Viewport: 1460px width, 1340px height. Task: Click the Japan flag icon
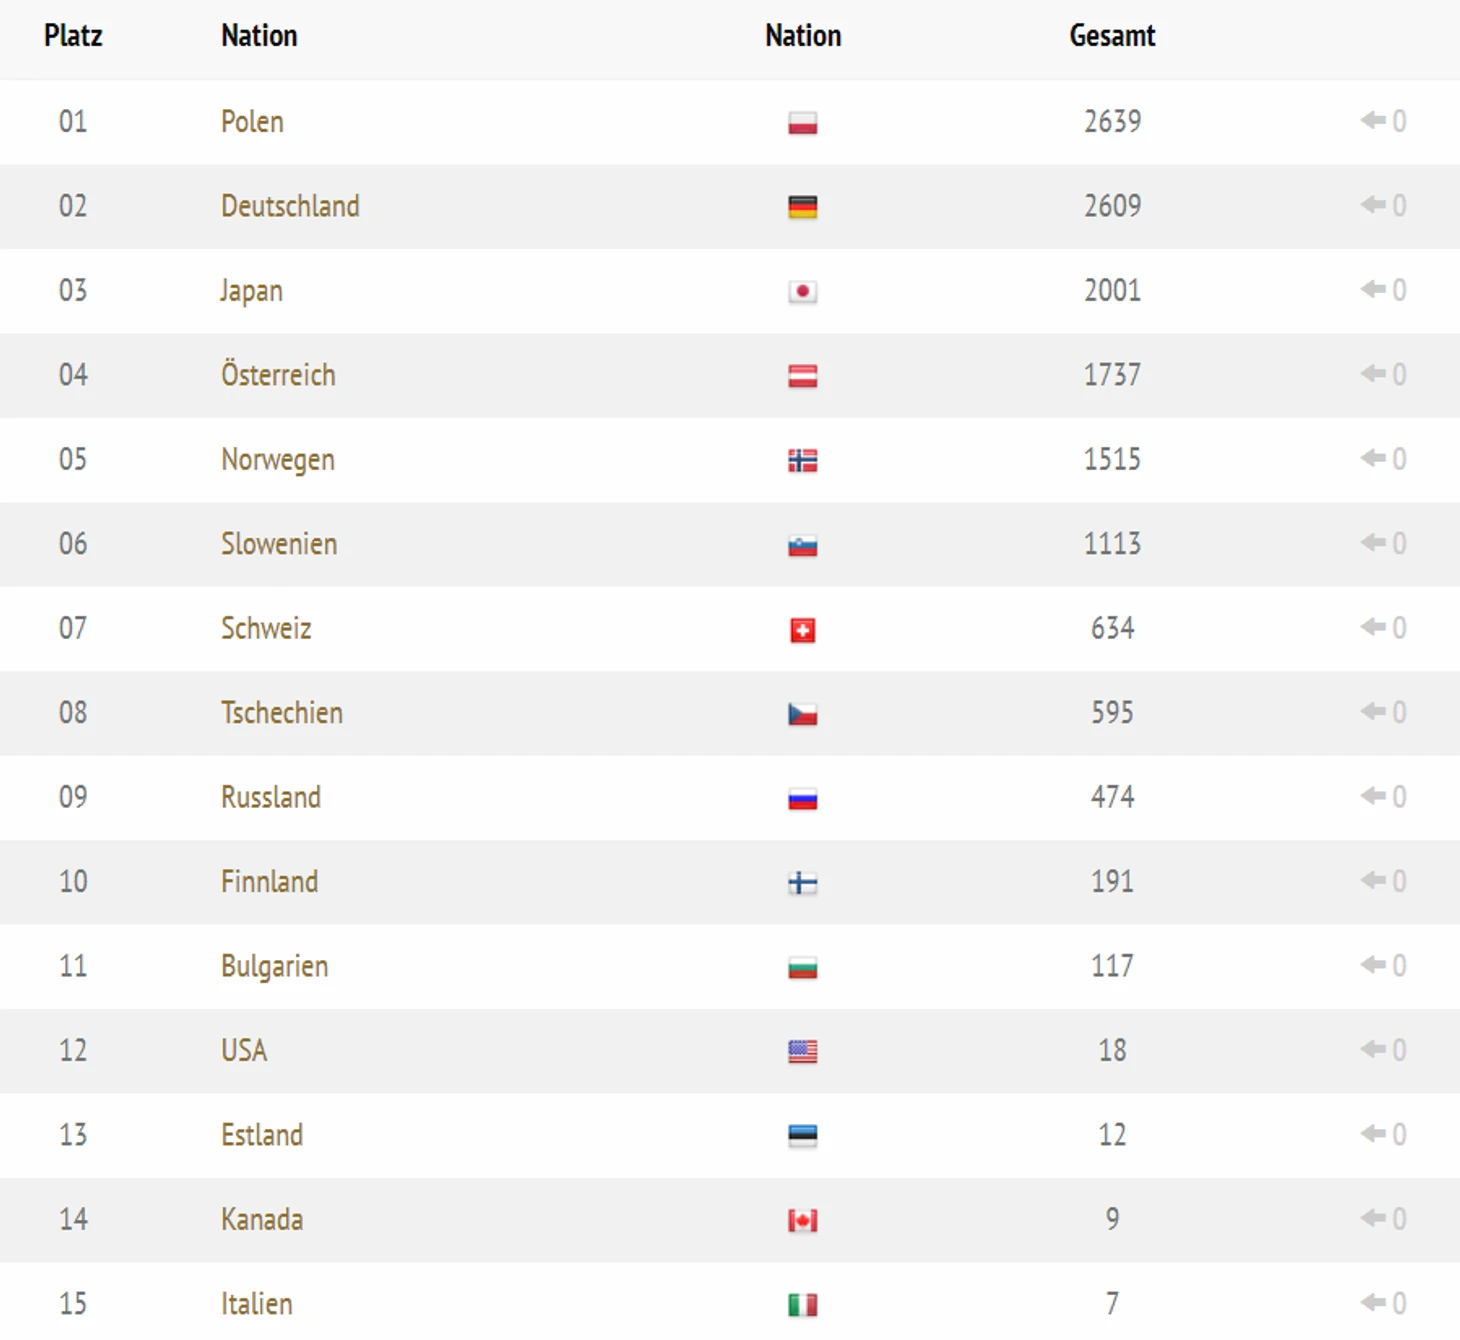pos(802,292)
